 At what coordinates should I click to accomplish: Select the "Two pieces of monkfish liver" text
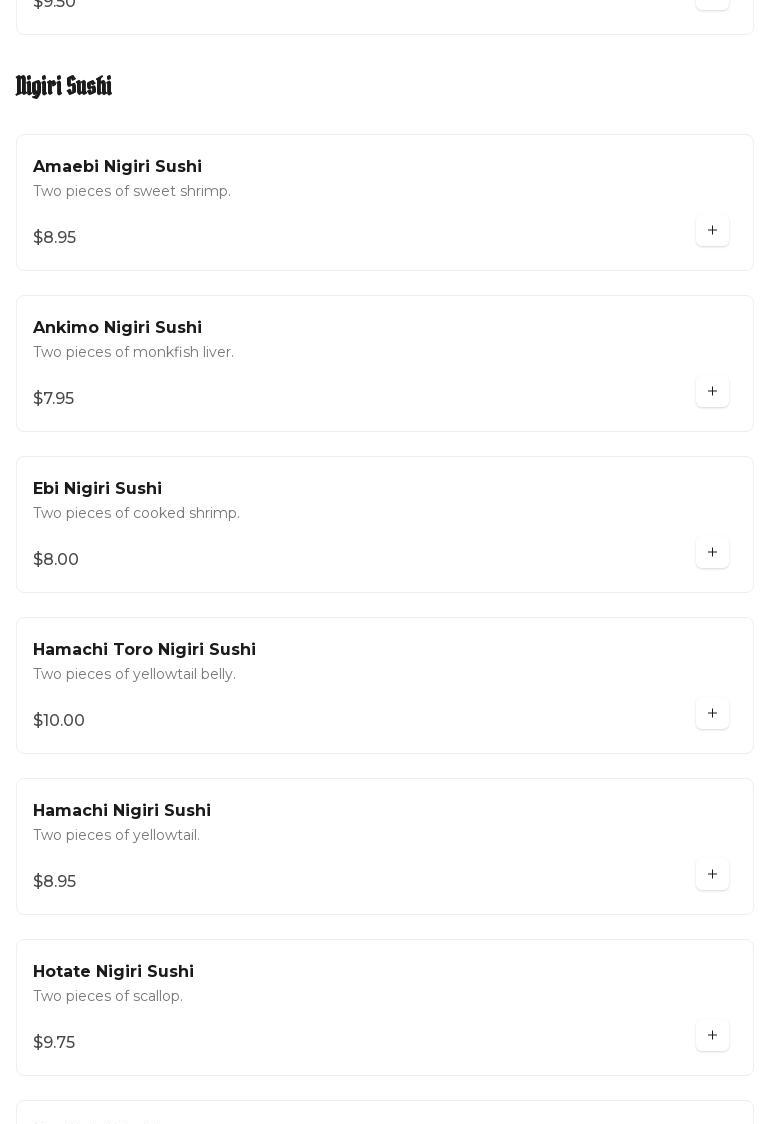133,353
